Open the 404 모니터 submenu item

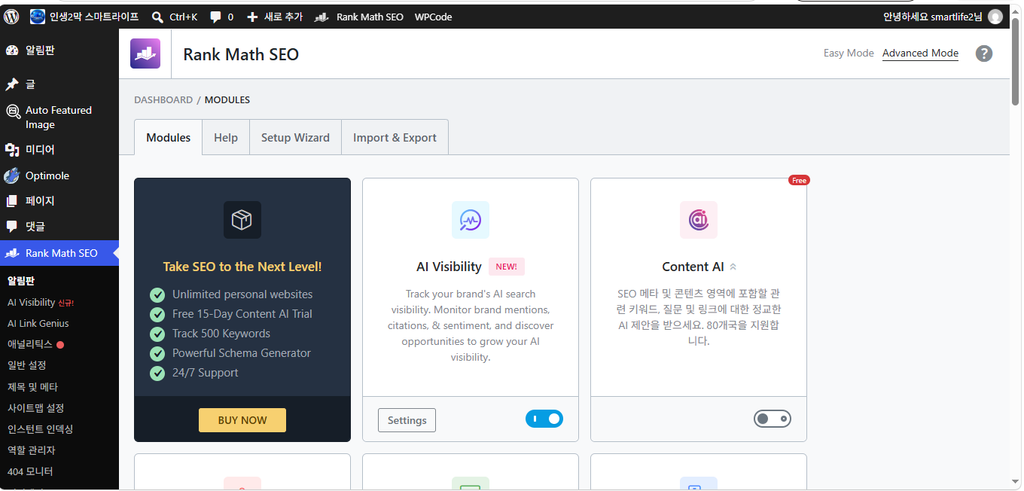tap(30, 471)
